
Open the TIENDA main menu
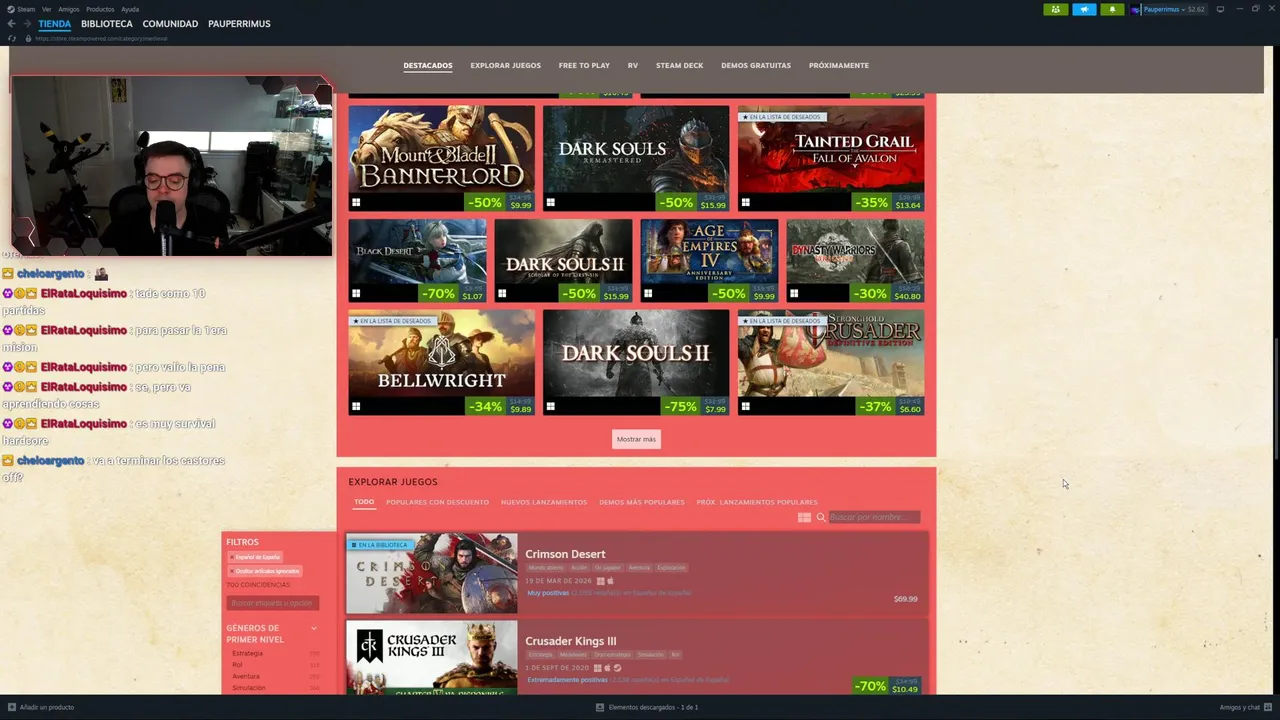click(x=55, y=24)
